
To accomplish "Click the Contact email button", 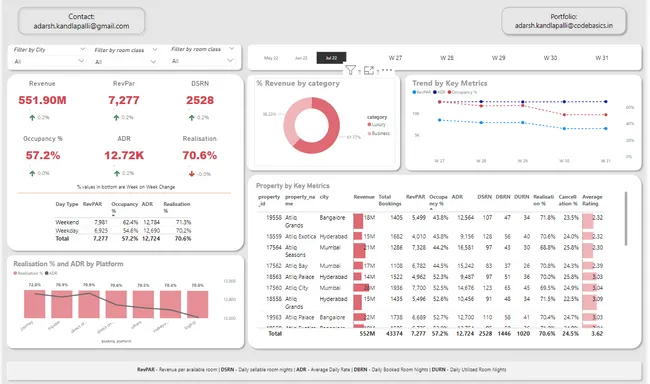I will click(x=81, y=21).
